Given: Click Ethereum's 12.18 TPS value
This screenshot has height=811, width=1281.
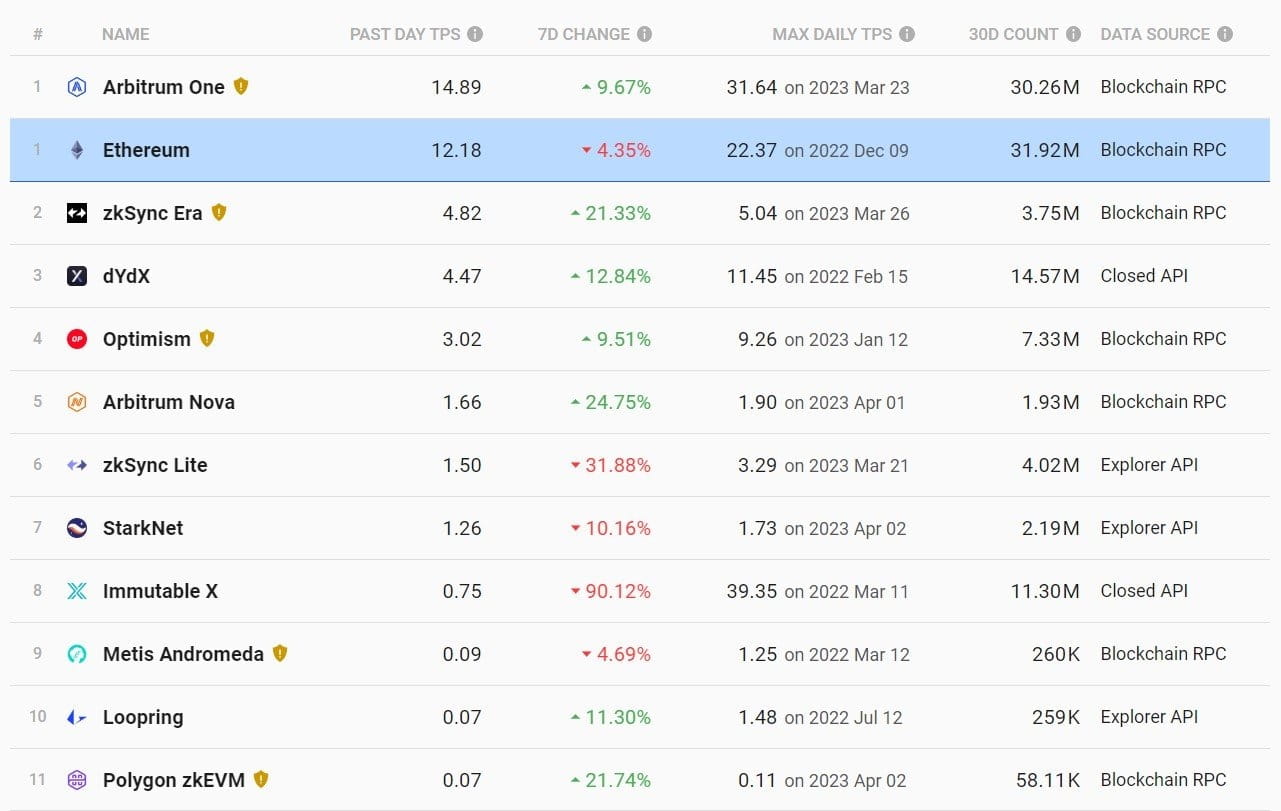Looking at the screenshot, I should pos(456,150).
